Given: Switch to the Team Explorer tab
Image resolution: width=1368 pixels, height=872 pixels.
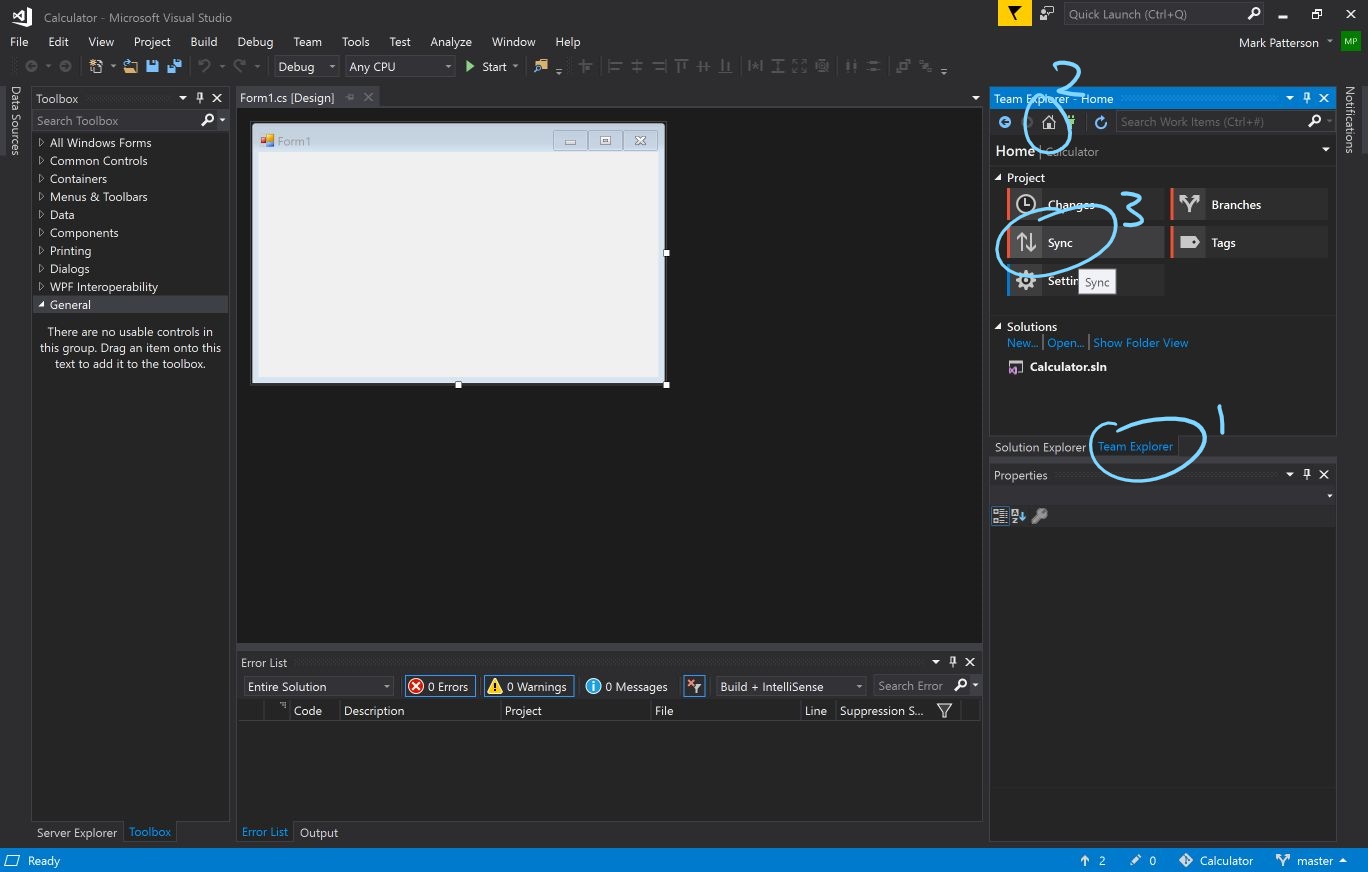Looking at the screenshot, I should tap(1135, 447).
